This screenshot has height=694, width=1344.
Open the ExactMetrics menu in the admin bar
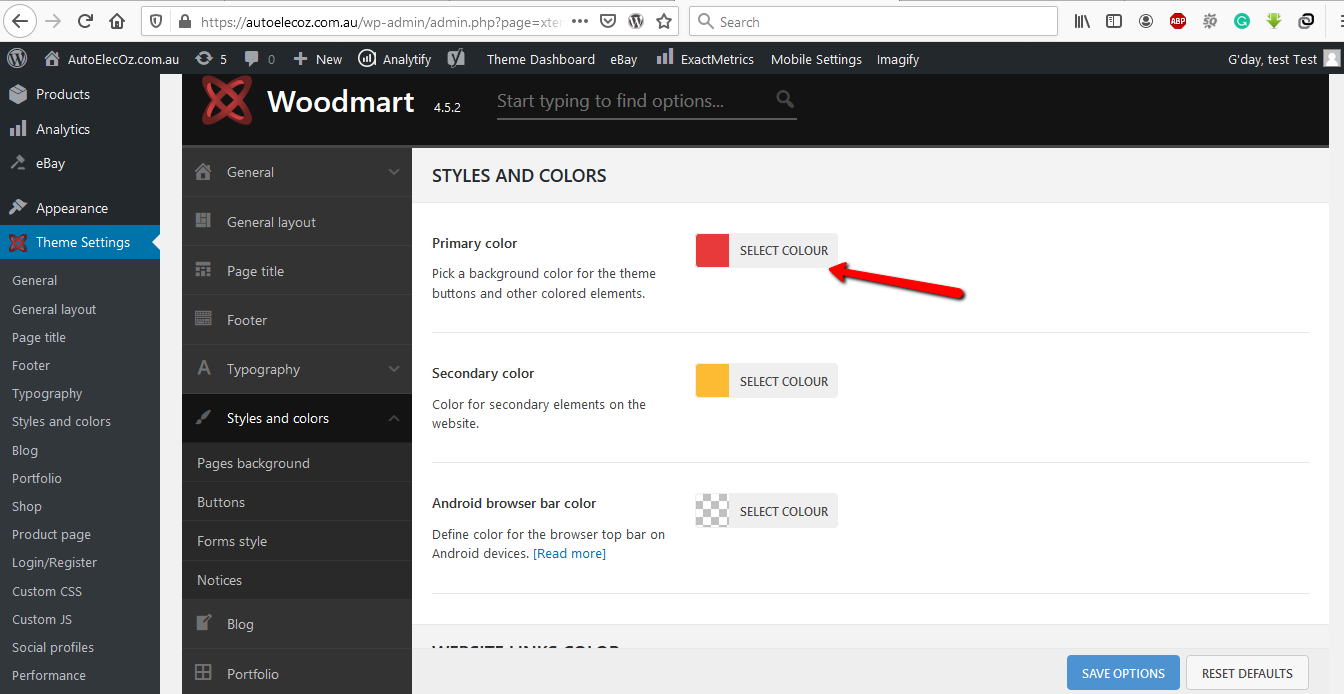(705, 59)
